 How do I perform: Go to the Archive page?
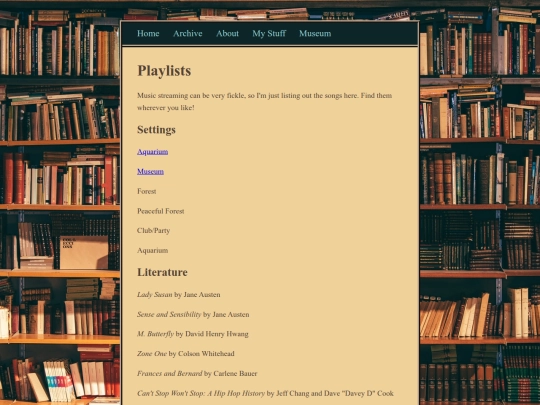188,33
